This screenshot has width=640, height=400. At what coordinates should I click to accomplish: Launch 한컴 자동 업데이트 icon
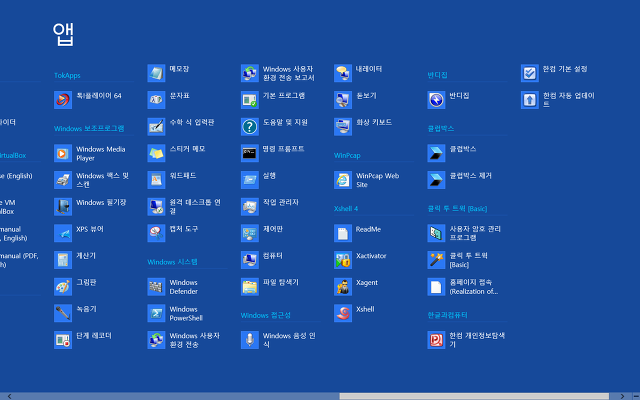point(530,100)
